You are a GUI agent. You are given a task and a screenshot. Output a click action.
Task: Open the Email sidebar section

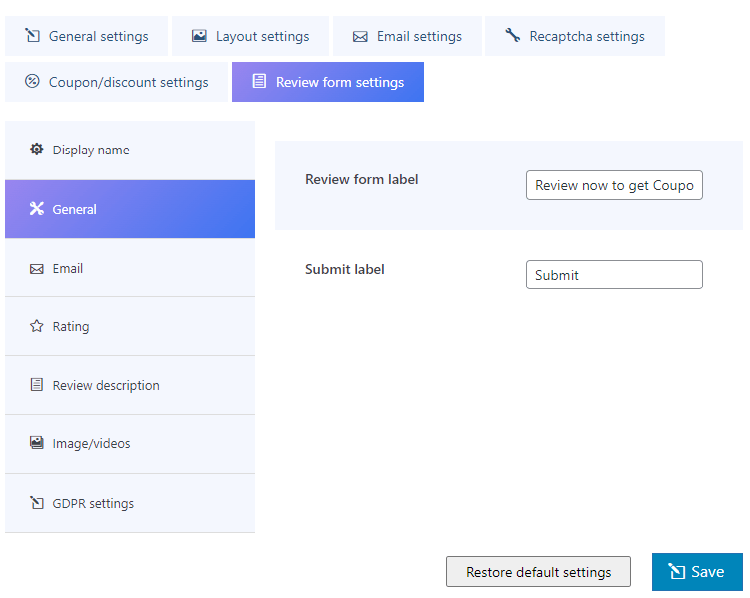(x=130, y=268)
